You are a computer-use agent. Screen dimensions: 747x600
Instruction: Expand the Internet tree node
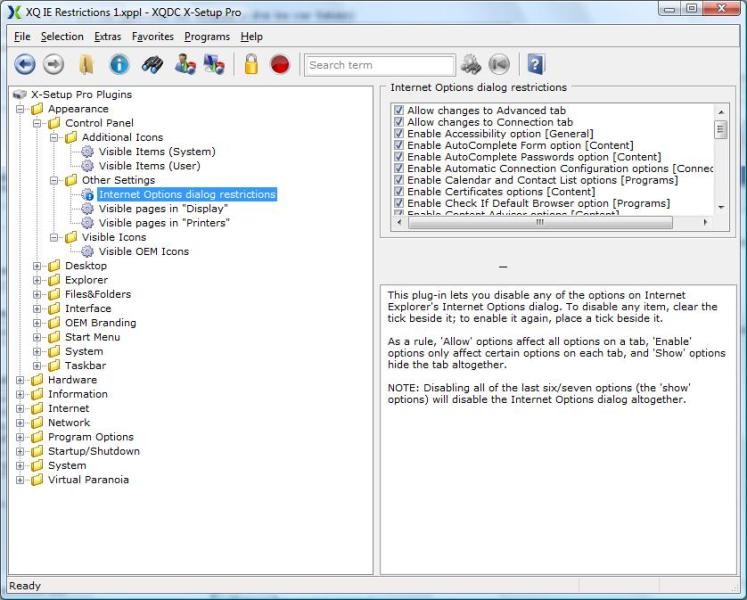click(x=20, y=408)
